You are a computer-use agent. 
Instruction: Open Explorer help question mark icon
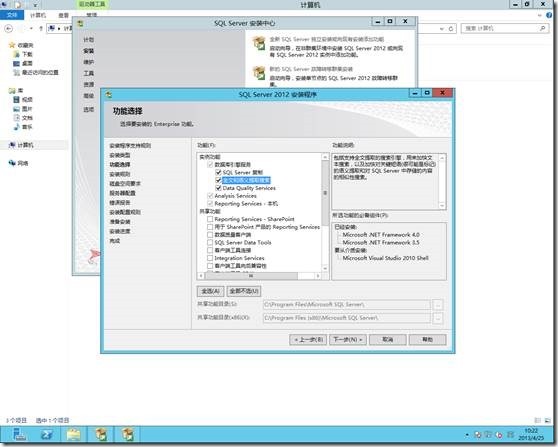click(549, 15)
